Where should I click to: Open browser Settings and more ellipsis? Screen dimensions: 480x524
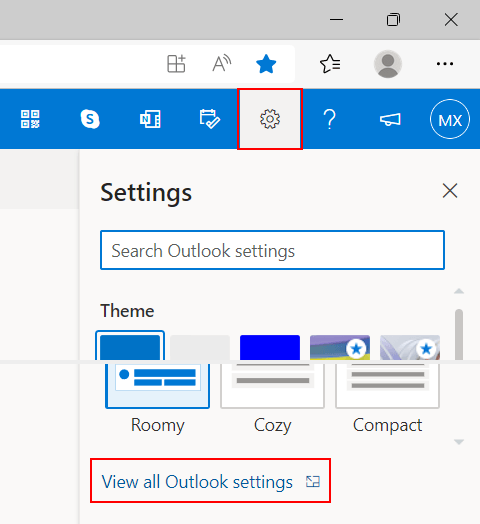pos(445,63)
